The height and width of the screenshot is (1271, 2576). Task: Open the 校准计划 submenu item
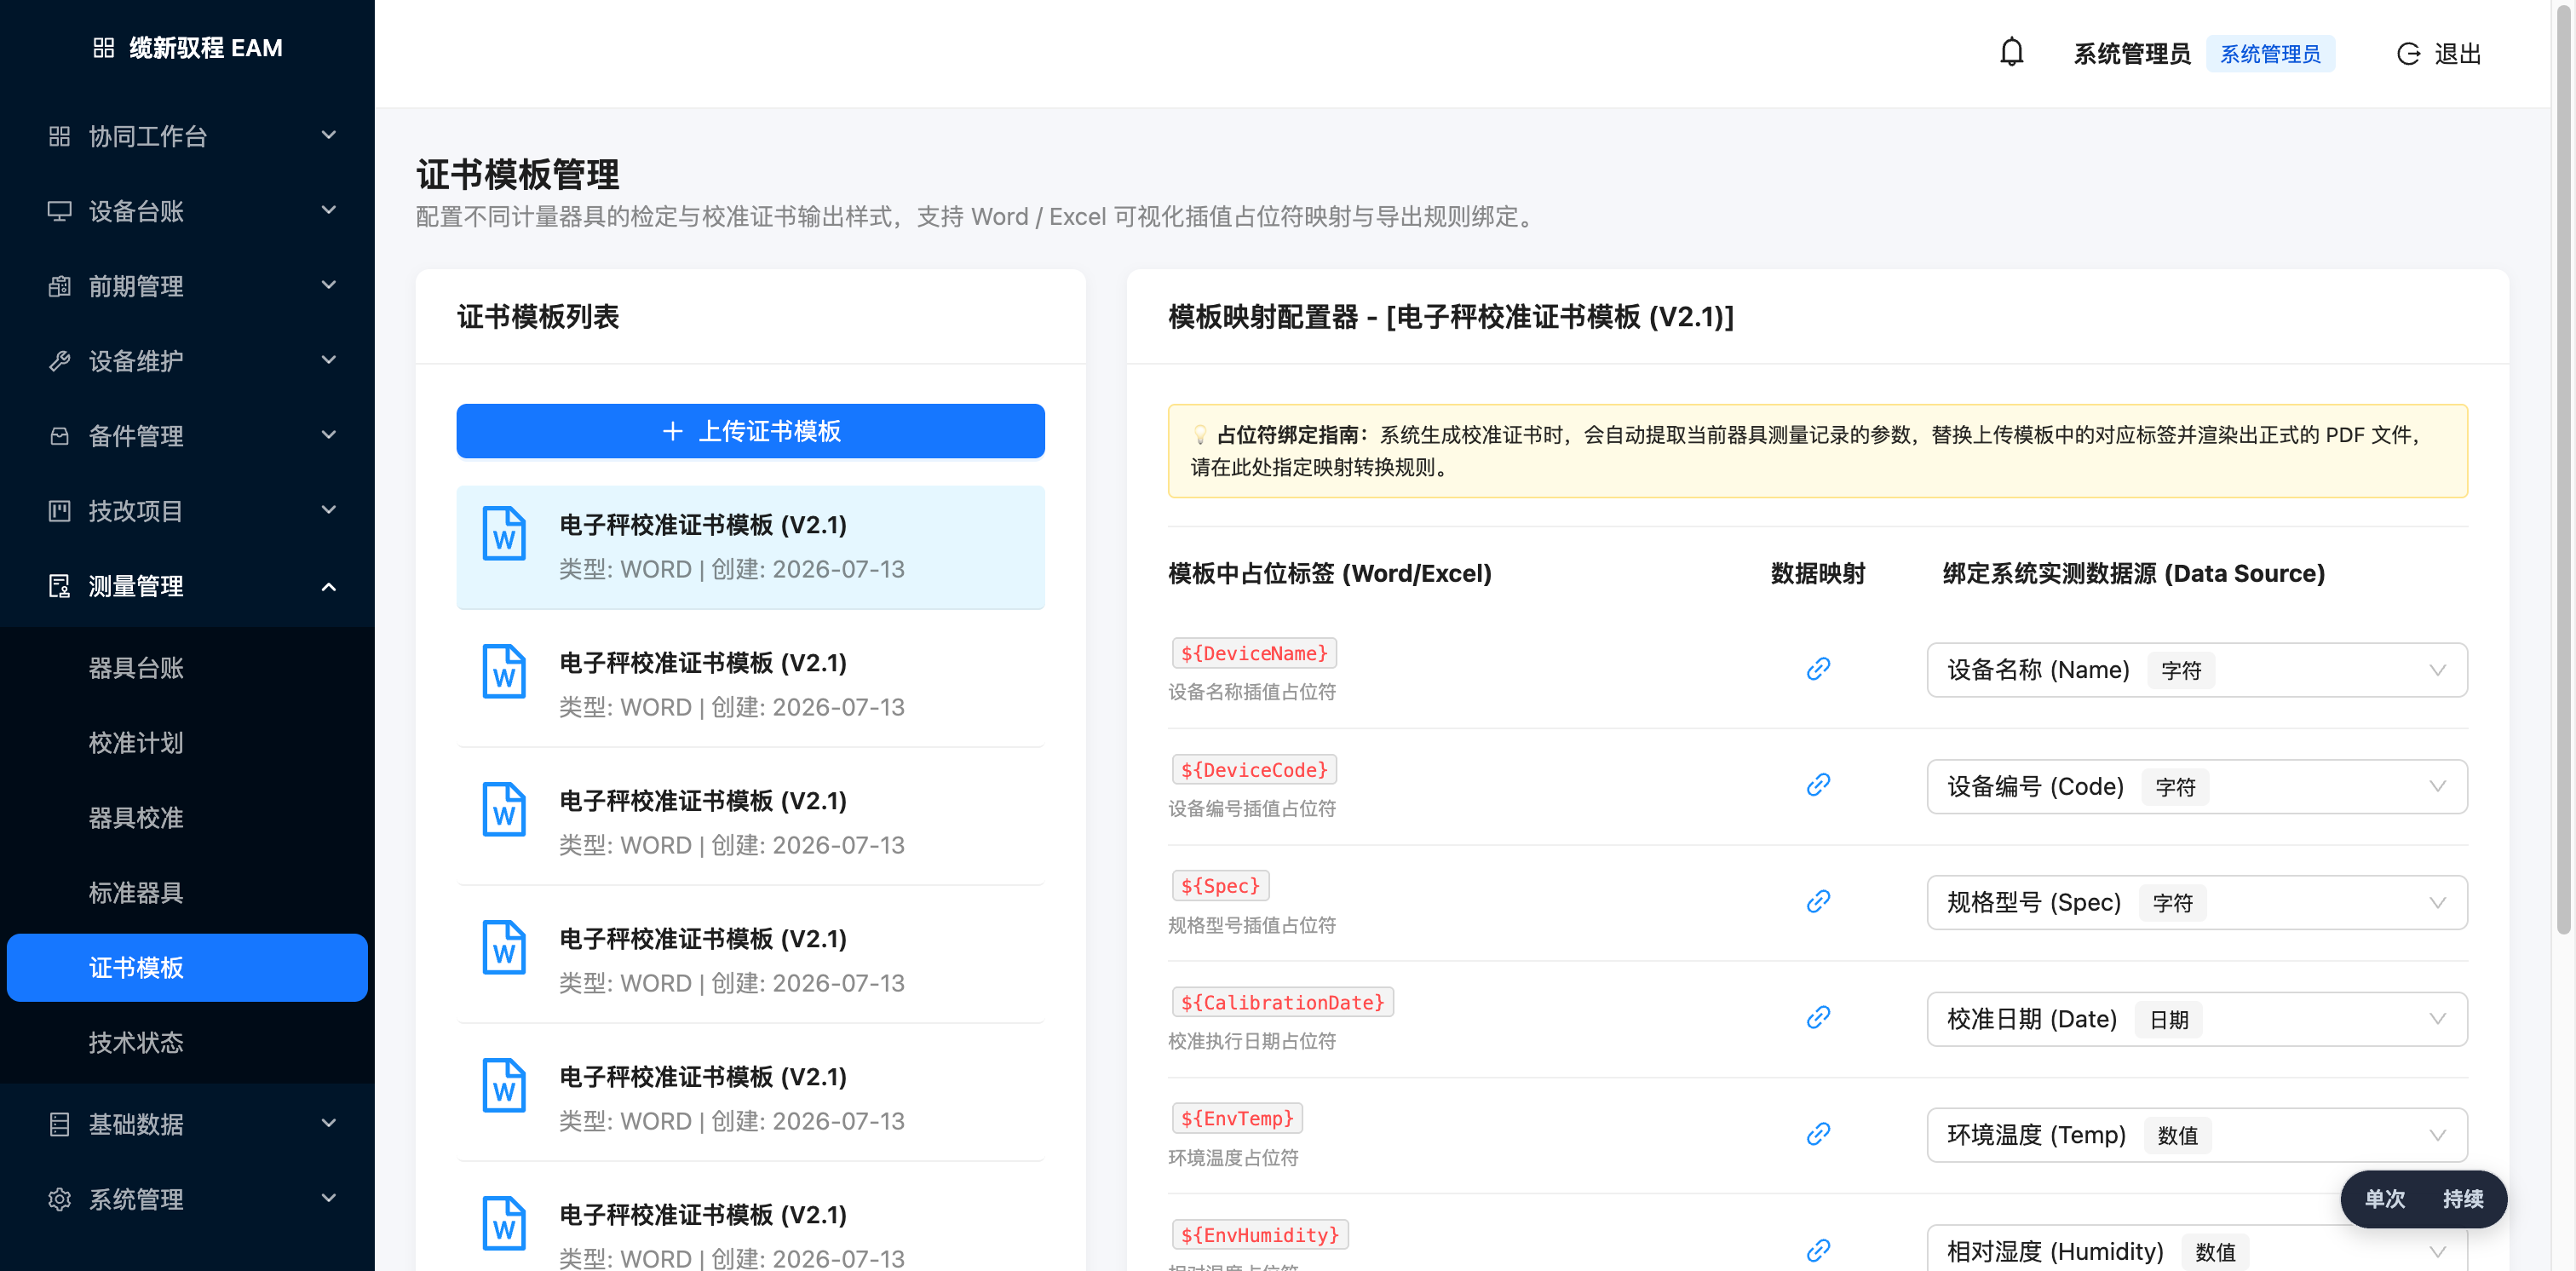[187, 743]
